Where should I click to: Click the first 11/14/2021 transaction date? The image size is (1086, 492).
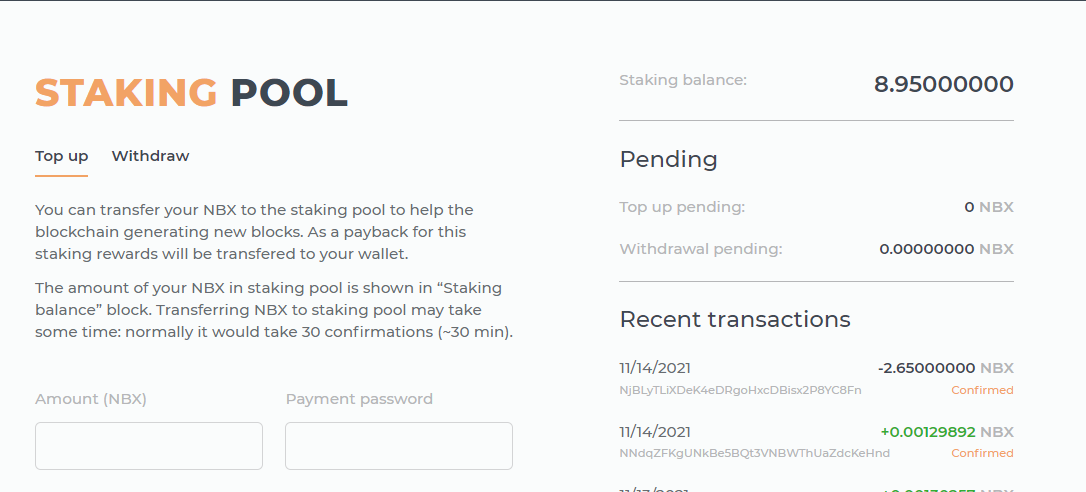(x=655, y=368)
